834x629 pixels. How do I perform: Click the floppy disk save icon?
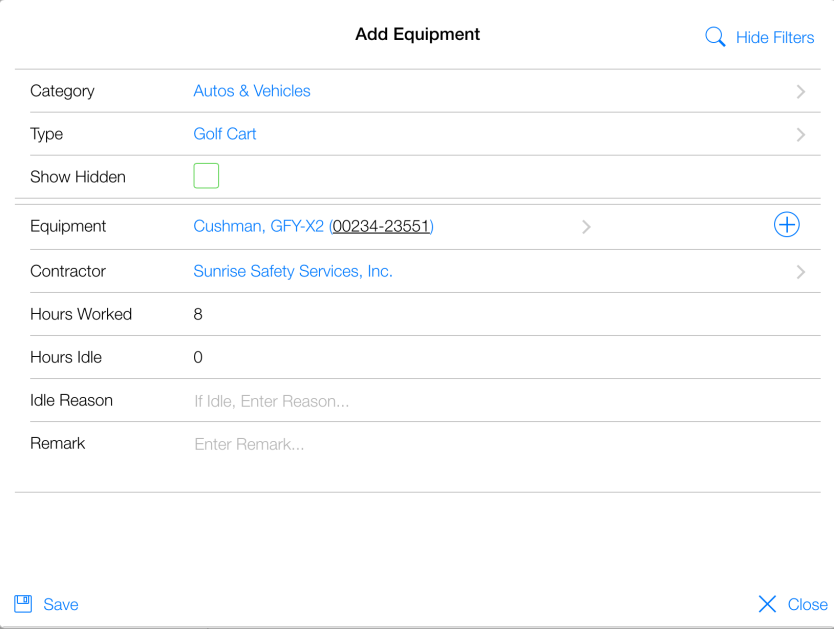[x=23, y=604]
